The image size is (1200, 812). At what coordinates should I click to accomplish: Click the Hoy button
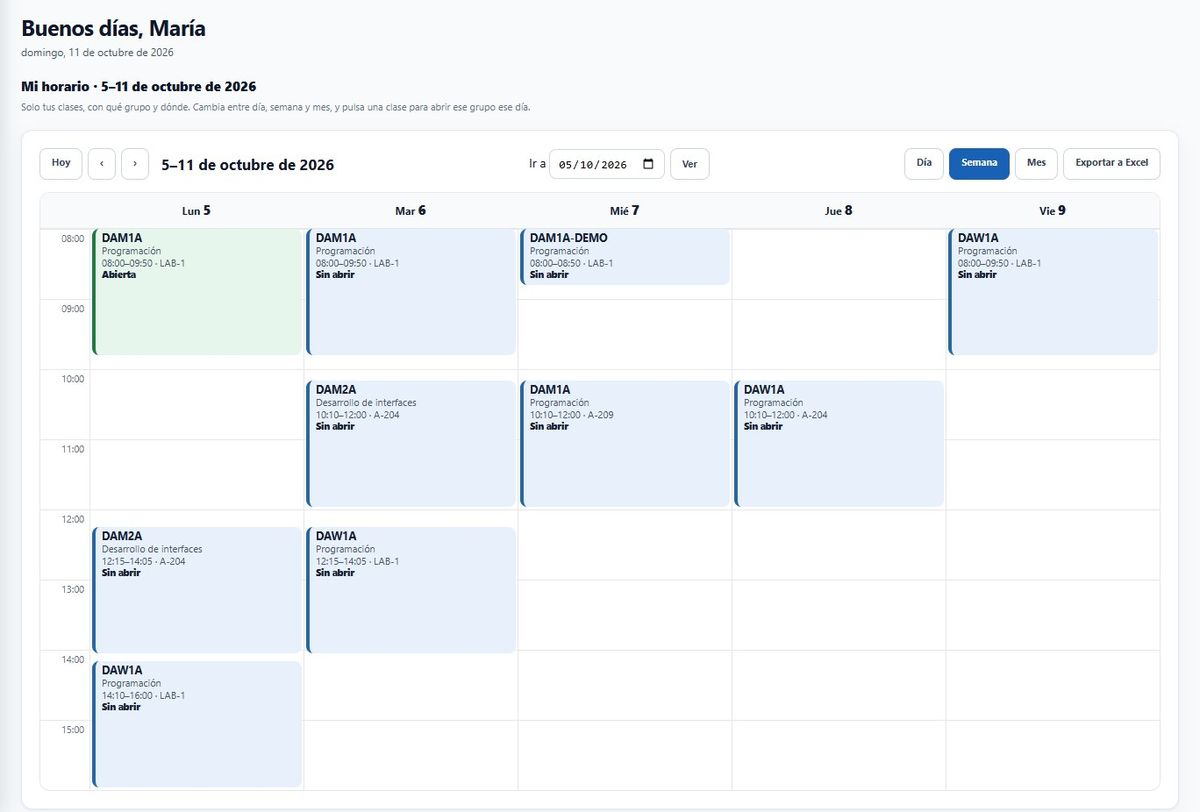click(x=61, y=163)
